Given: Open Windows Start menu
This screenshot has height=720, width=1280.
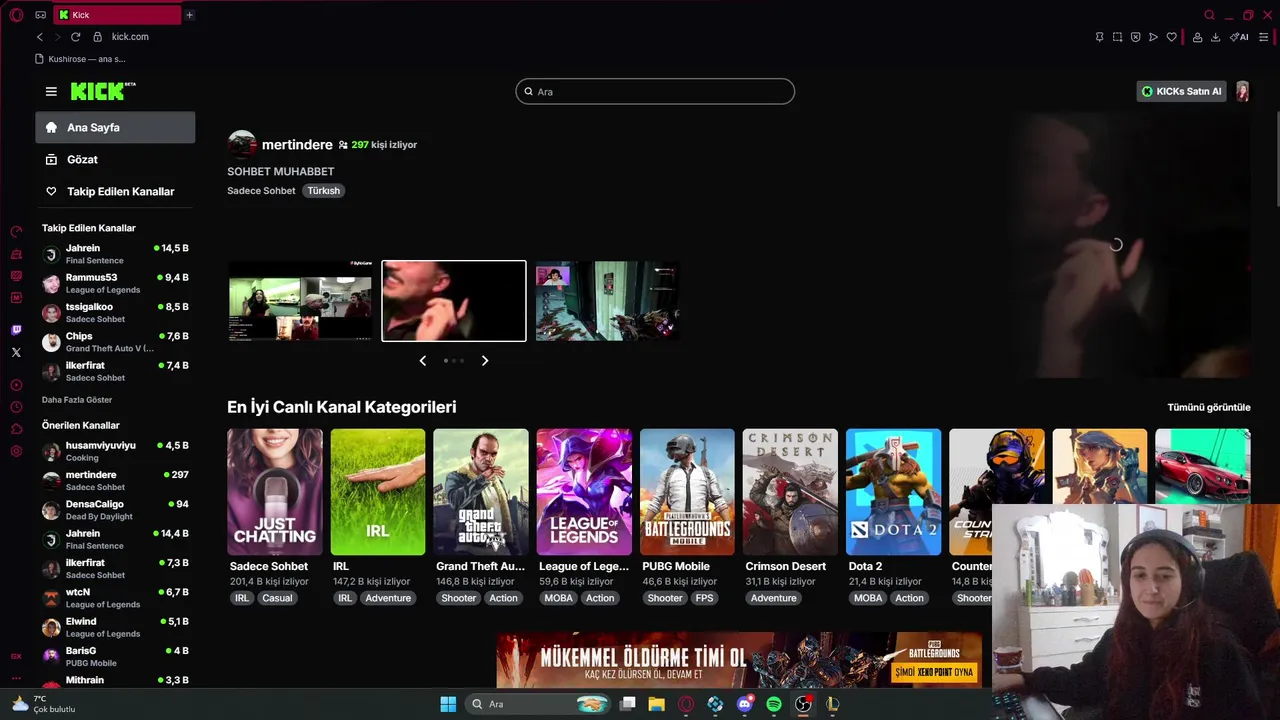Looking at the screenshot, I should click(x=448, y=704).
